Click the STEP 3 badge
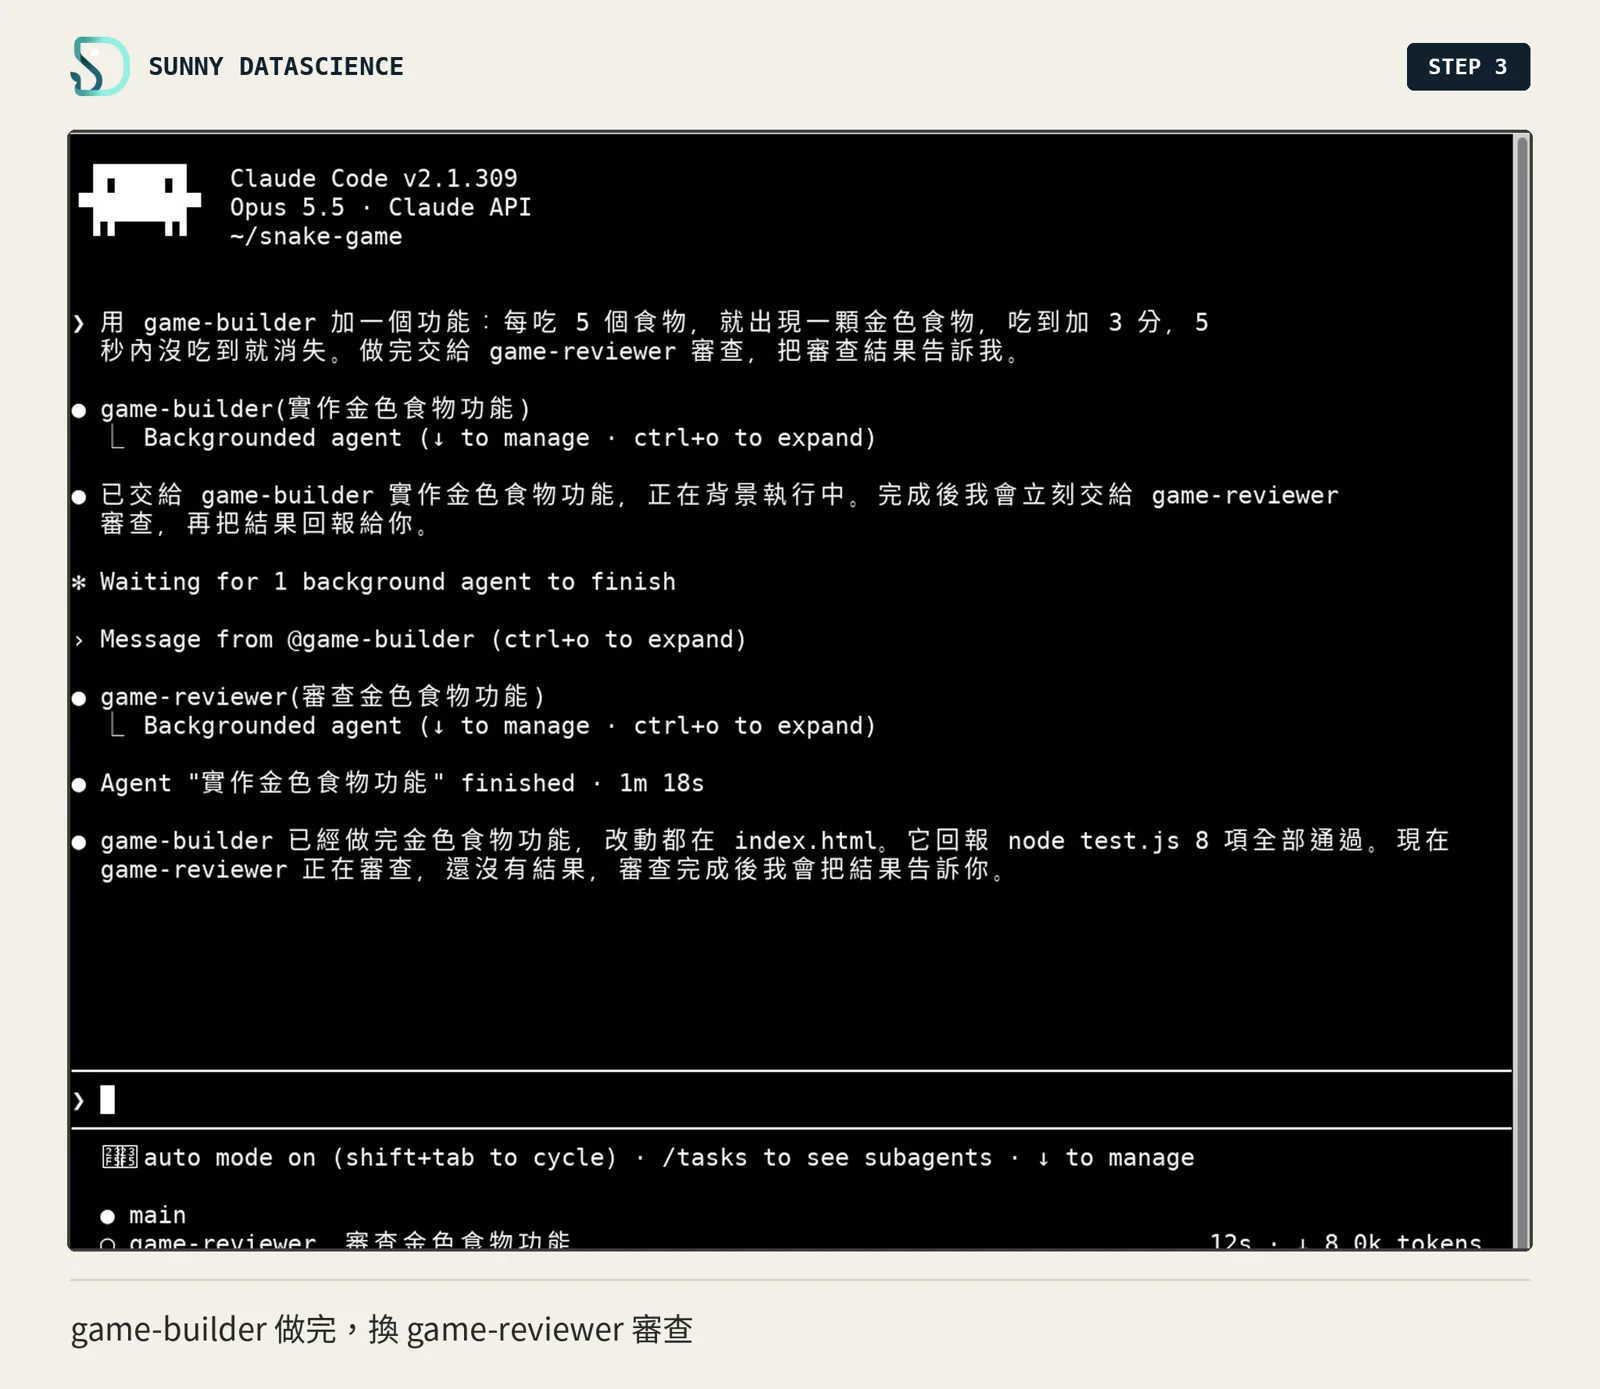Image resolution: width=1600 pixels, height=1389 pixels. point(1468,67)
